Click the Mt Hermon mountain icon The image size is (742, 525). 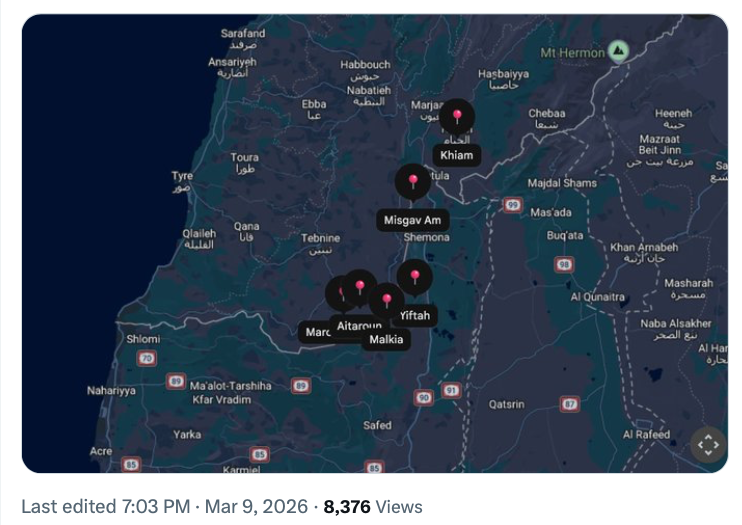point(620,51)
